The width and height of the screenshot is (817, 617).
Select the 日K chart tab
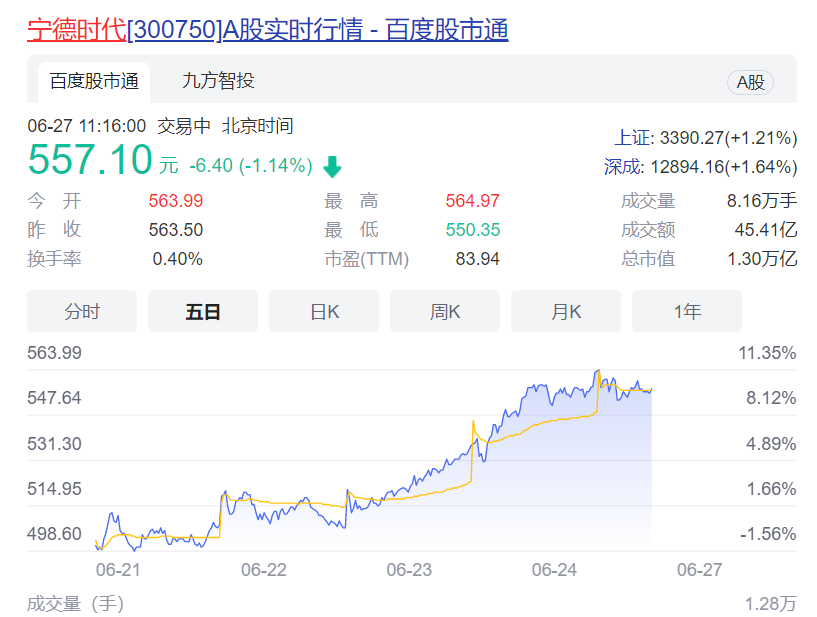(x=324, y=311)
